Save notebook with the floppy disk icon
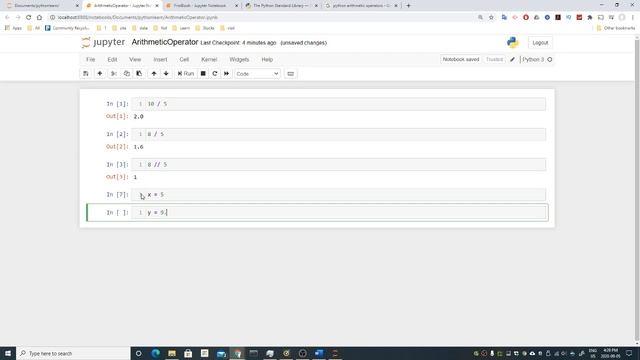This screenshot has height=360, width=640. click(86, 74)
